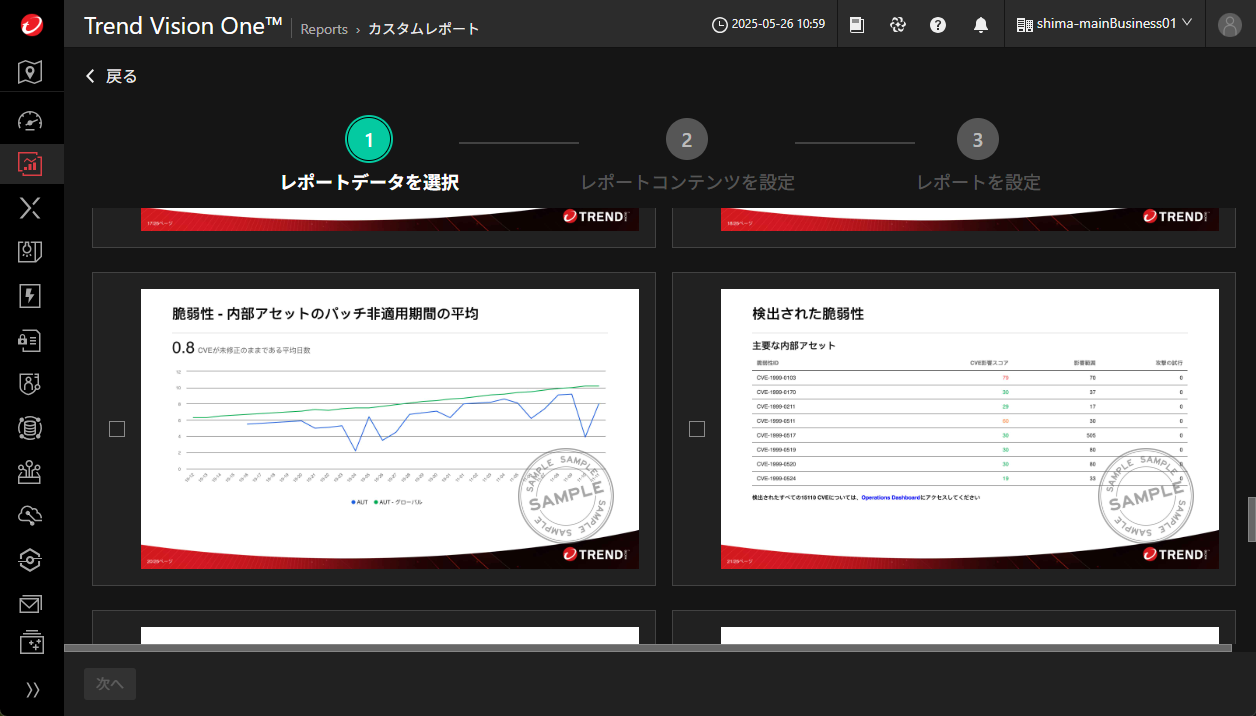Open the stacked cards sparkle icon

31,642
